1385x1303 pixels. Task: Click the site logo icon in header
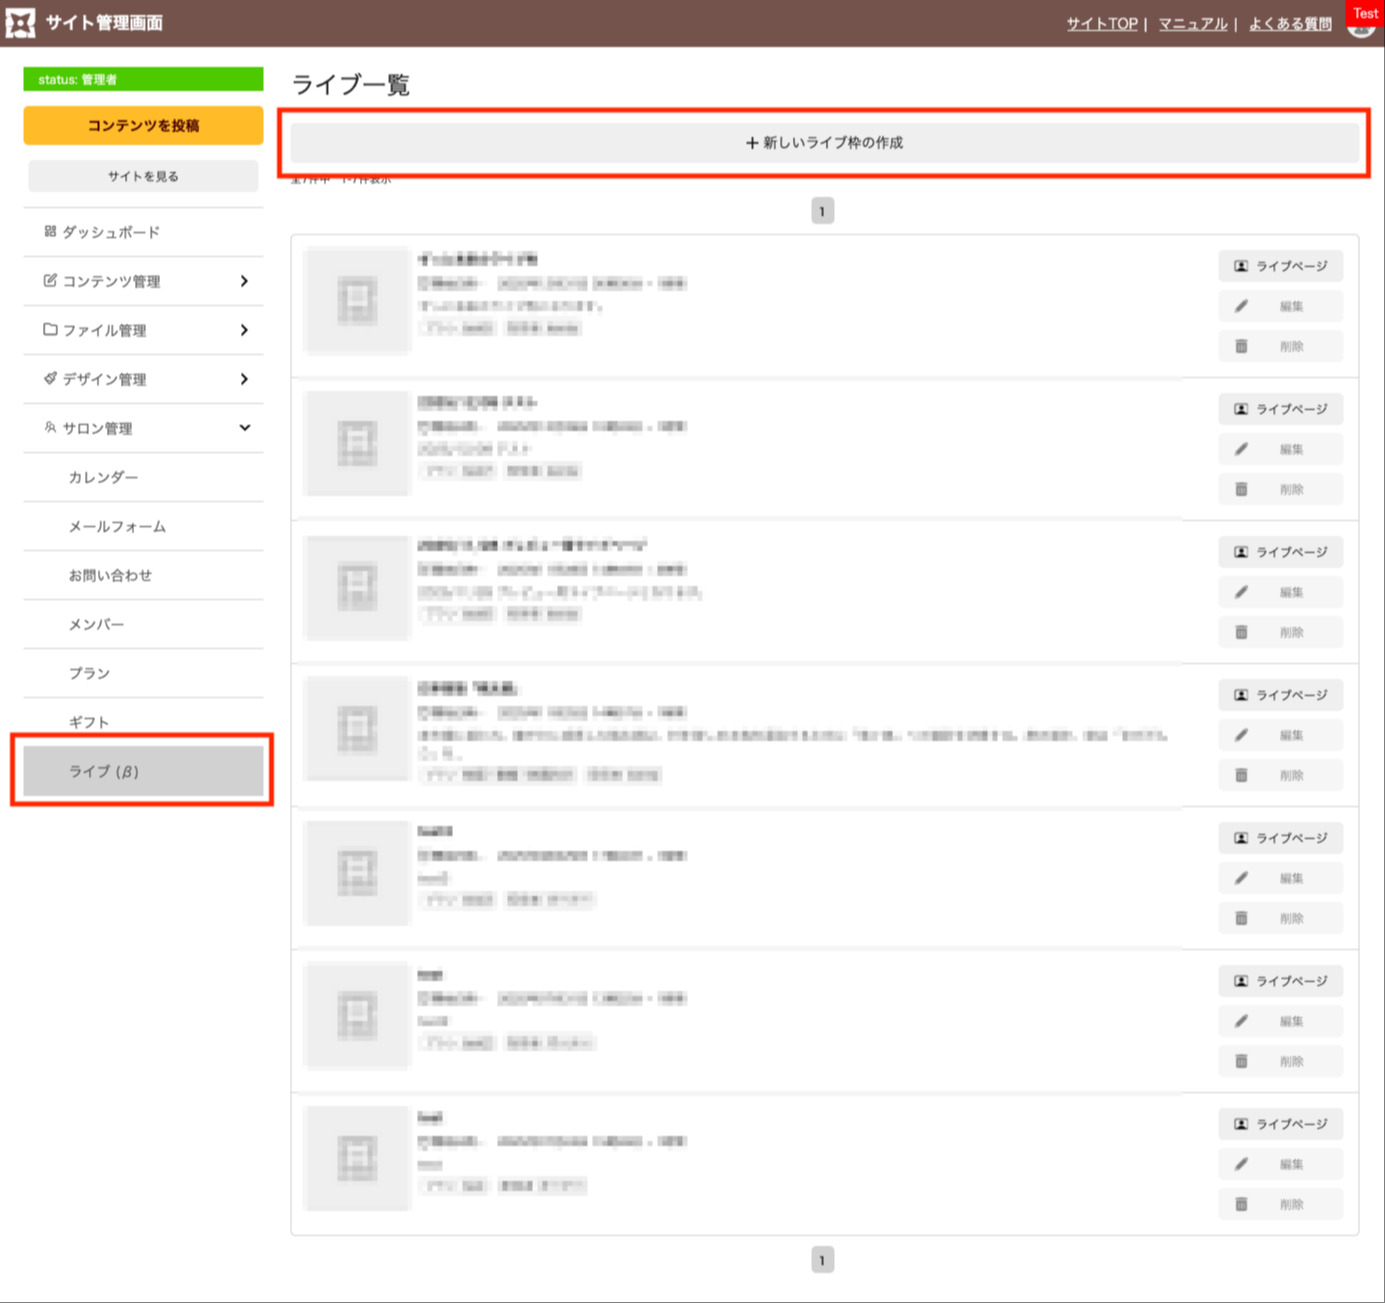click(x=20, y=23)
